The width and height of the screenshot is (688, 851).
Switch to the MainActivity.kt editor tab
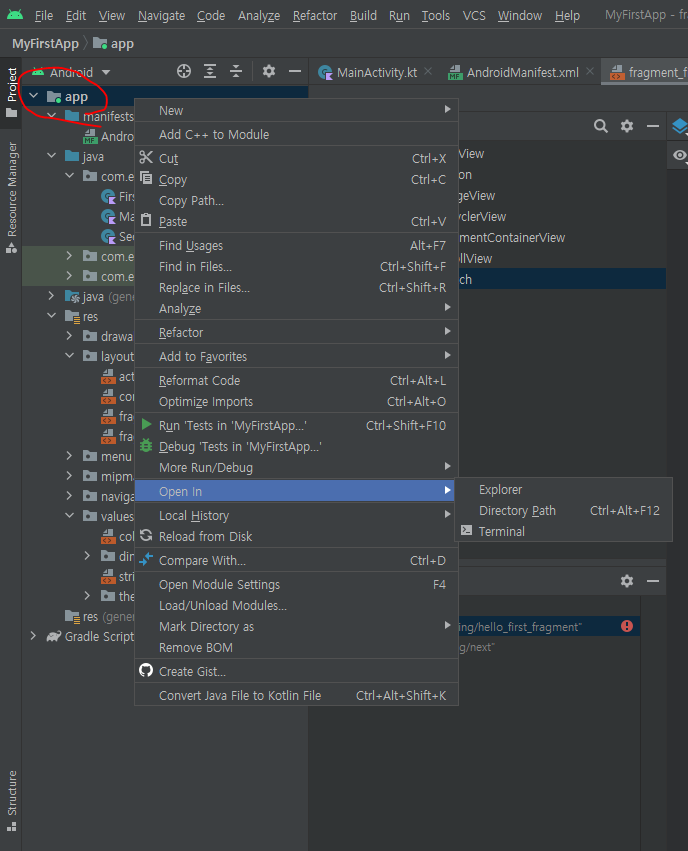[376, 72]
